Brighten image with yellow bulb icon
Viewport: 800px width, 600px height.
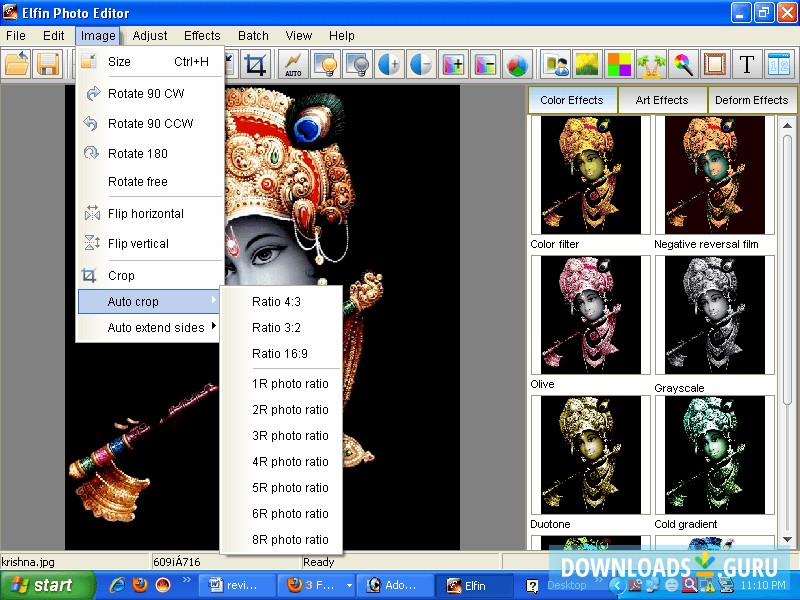pos(326,64)
